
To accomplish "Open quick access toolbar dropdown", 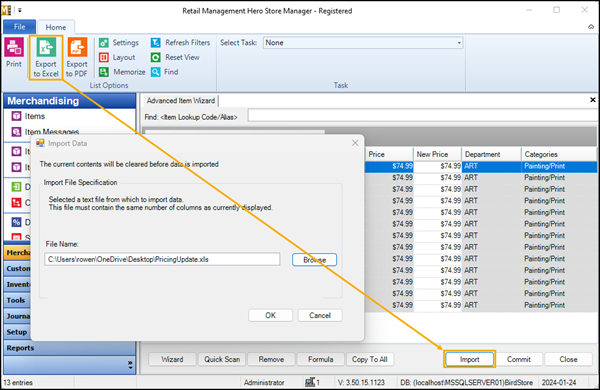I will tap(20, 10).
